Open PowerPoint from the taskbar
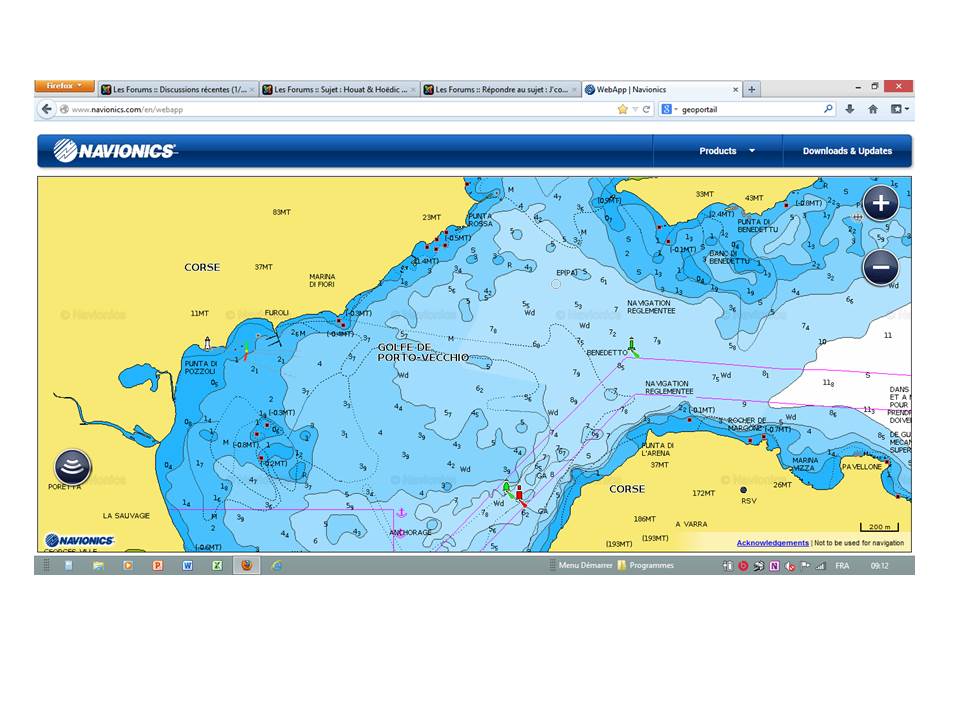 coord(157,565)
